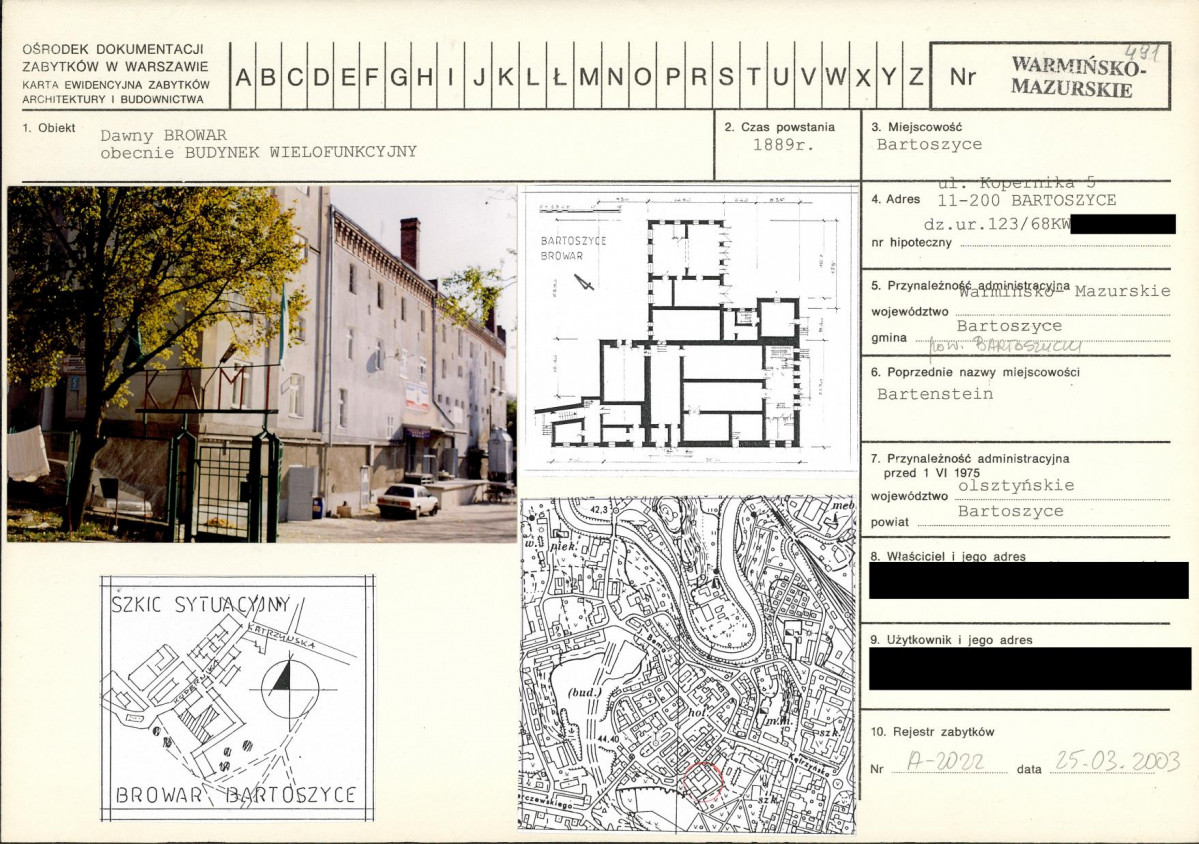Screen dimensions: 1199x844
Task: Select letter Ł in the alphabet strip
Action: point(559,76)
